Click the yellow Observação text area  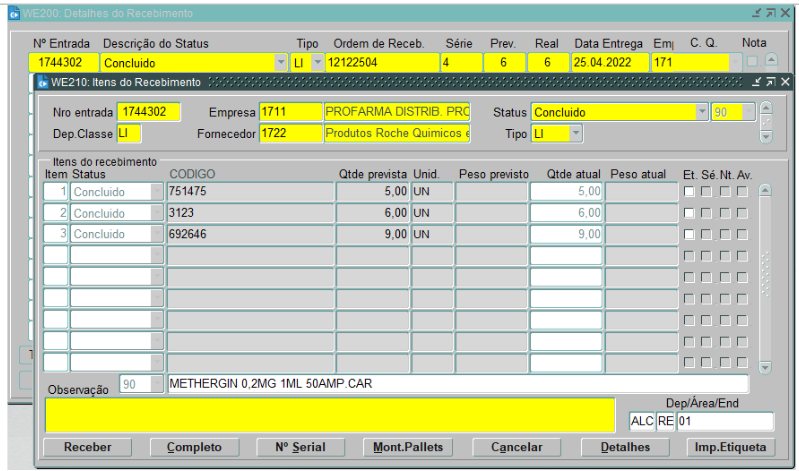pos(330,415)
